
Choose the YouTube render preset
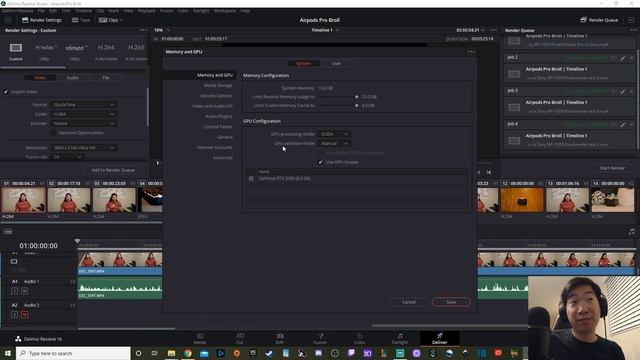click(x=44, y=48)
